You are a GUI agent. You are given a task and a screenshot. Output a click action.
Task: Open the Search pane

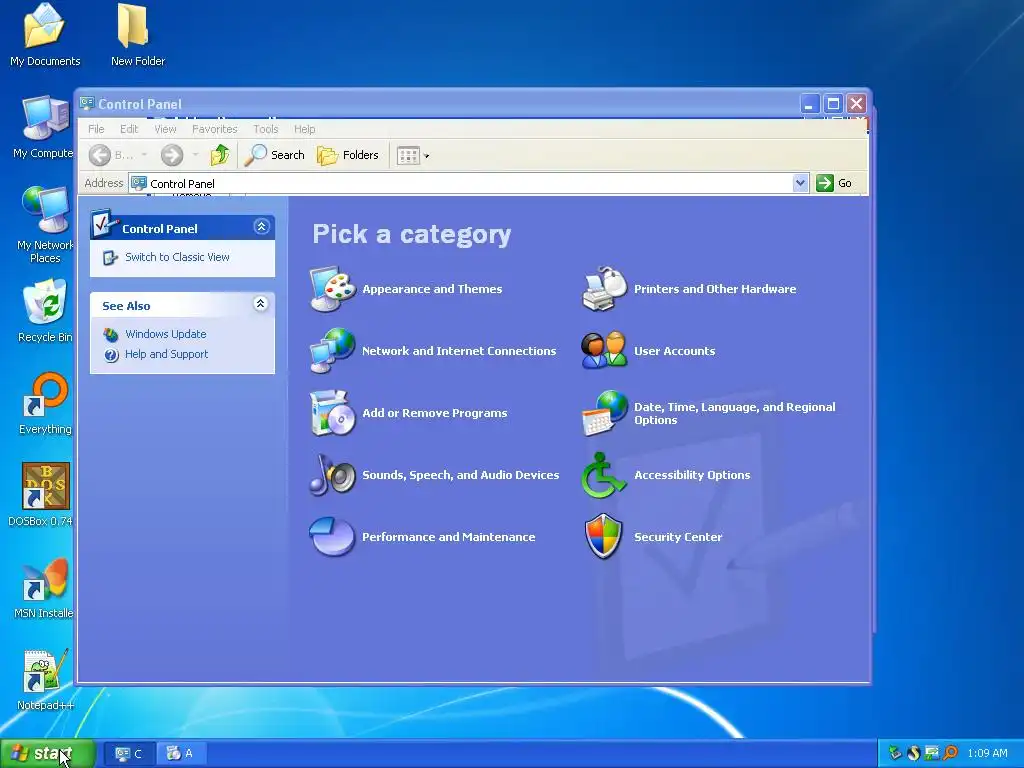pyautogui.click(x=274, y=155)
